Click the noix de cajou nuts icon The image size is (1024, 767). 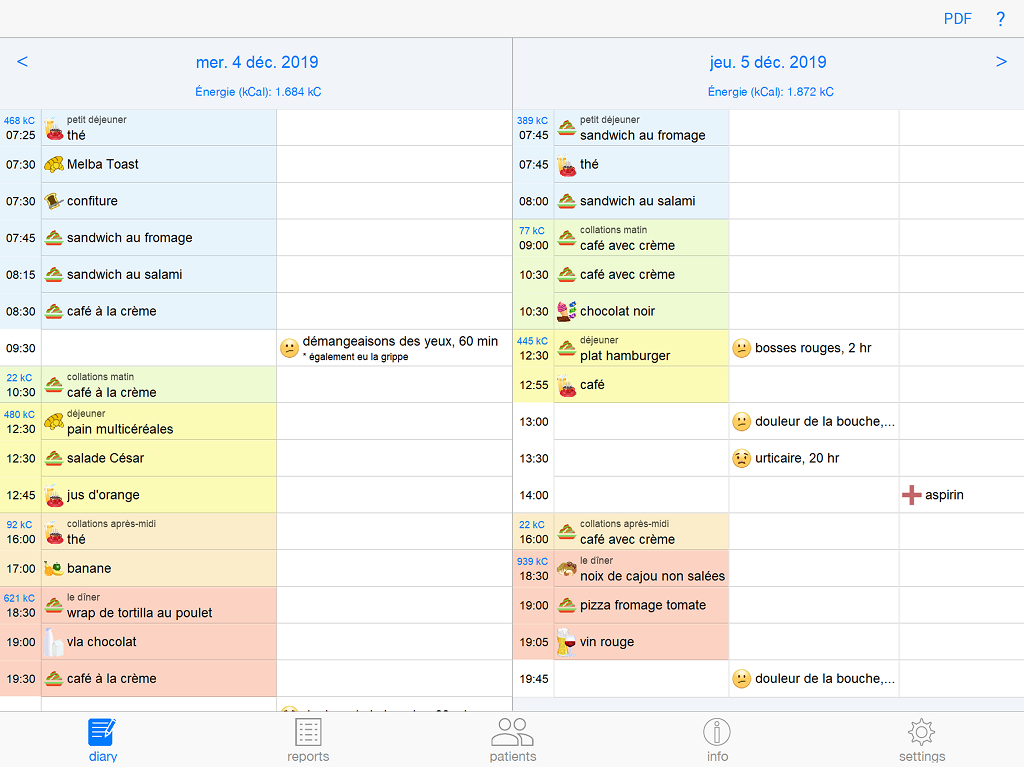click(566, 569)
